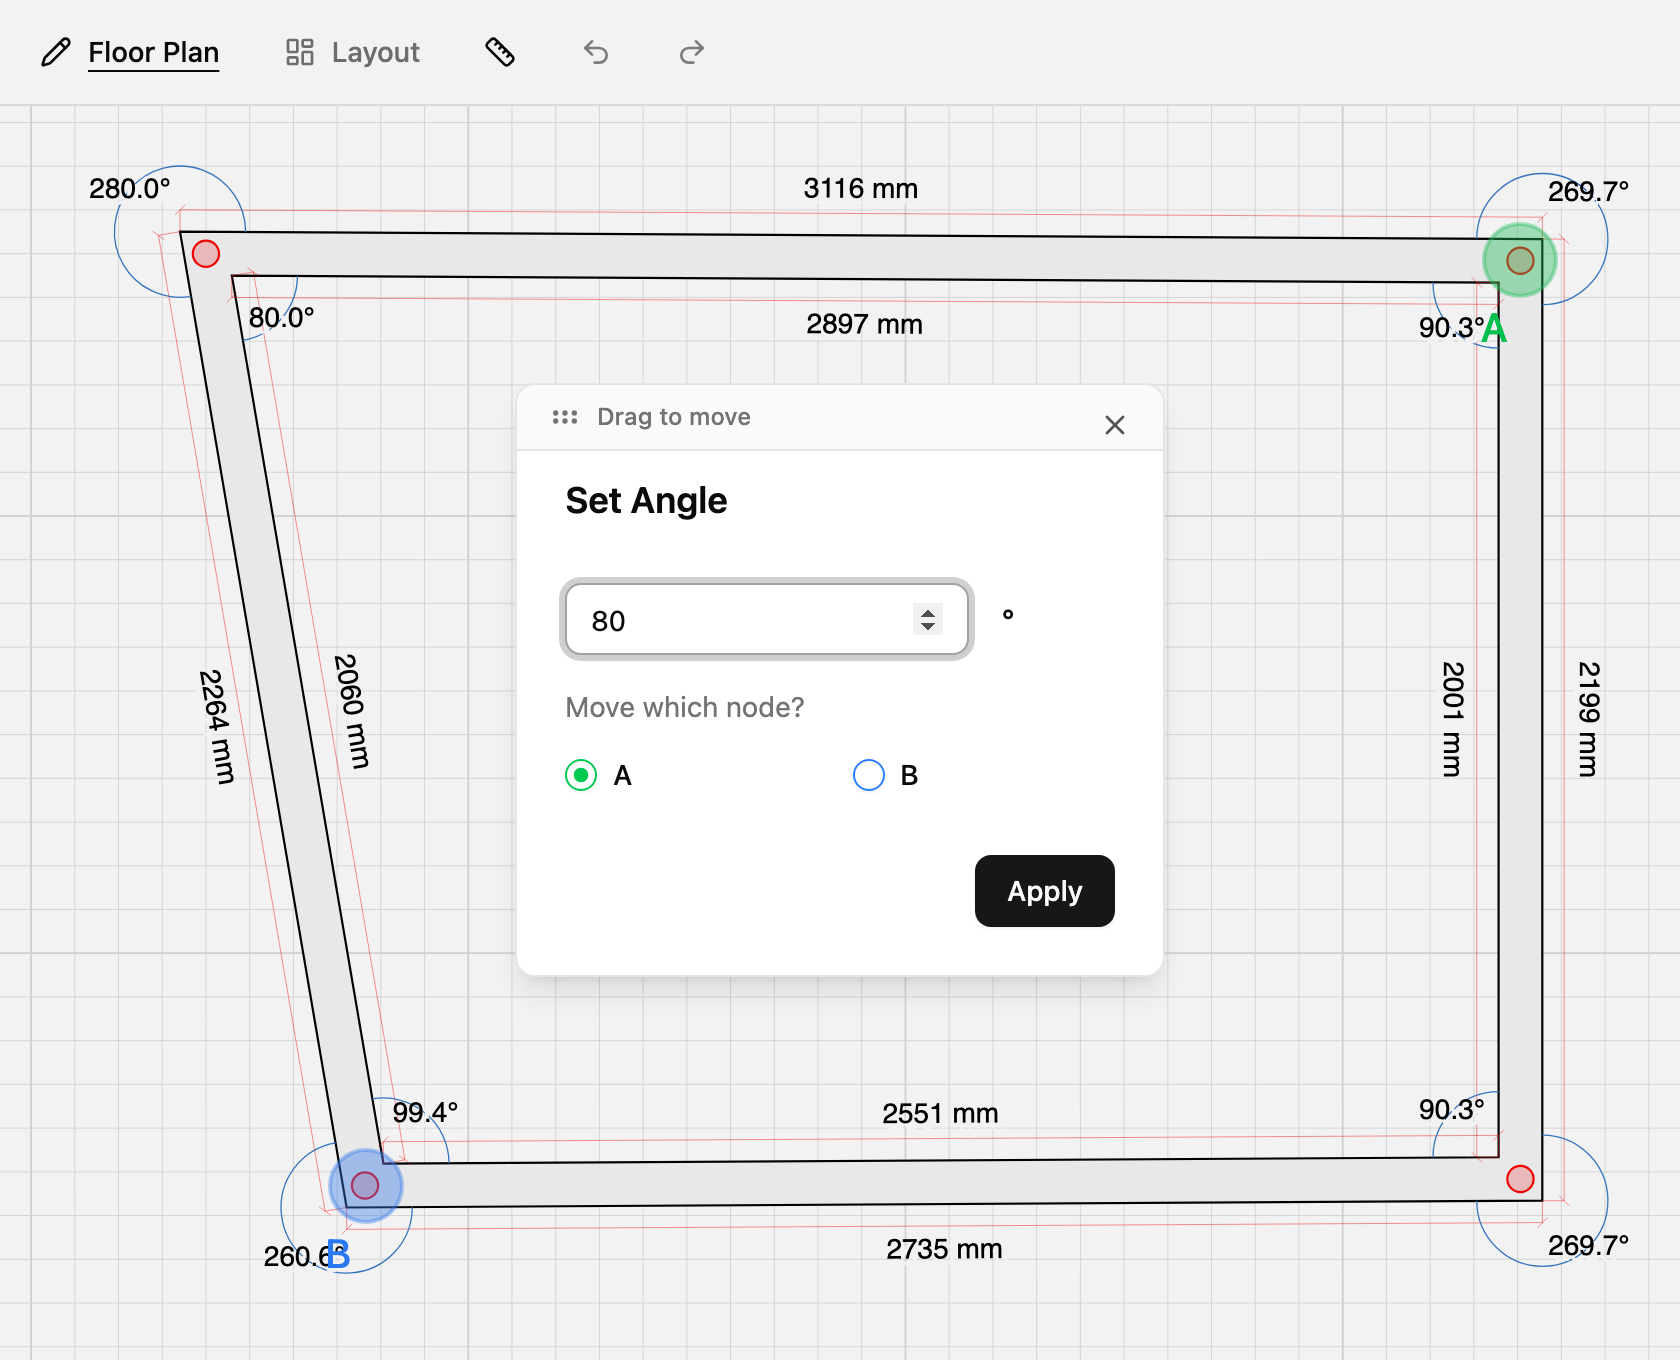Select node A radio button

(581, 775)
